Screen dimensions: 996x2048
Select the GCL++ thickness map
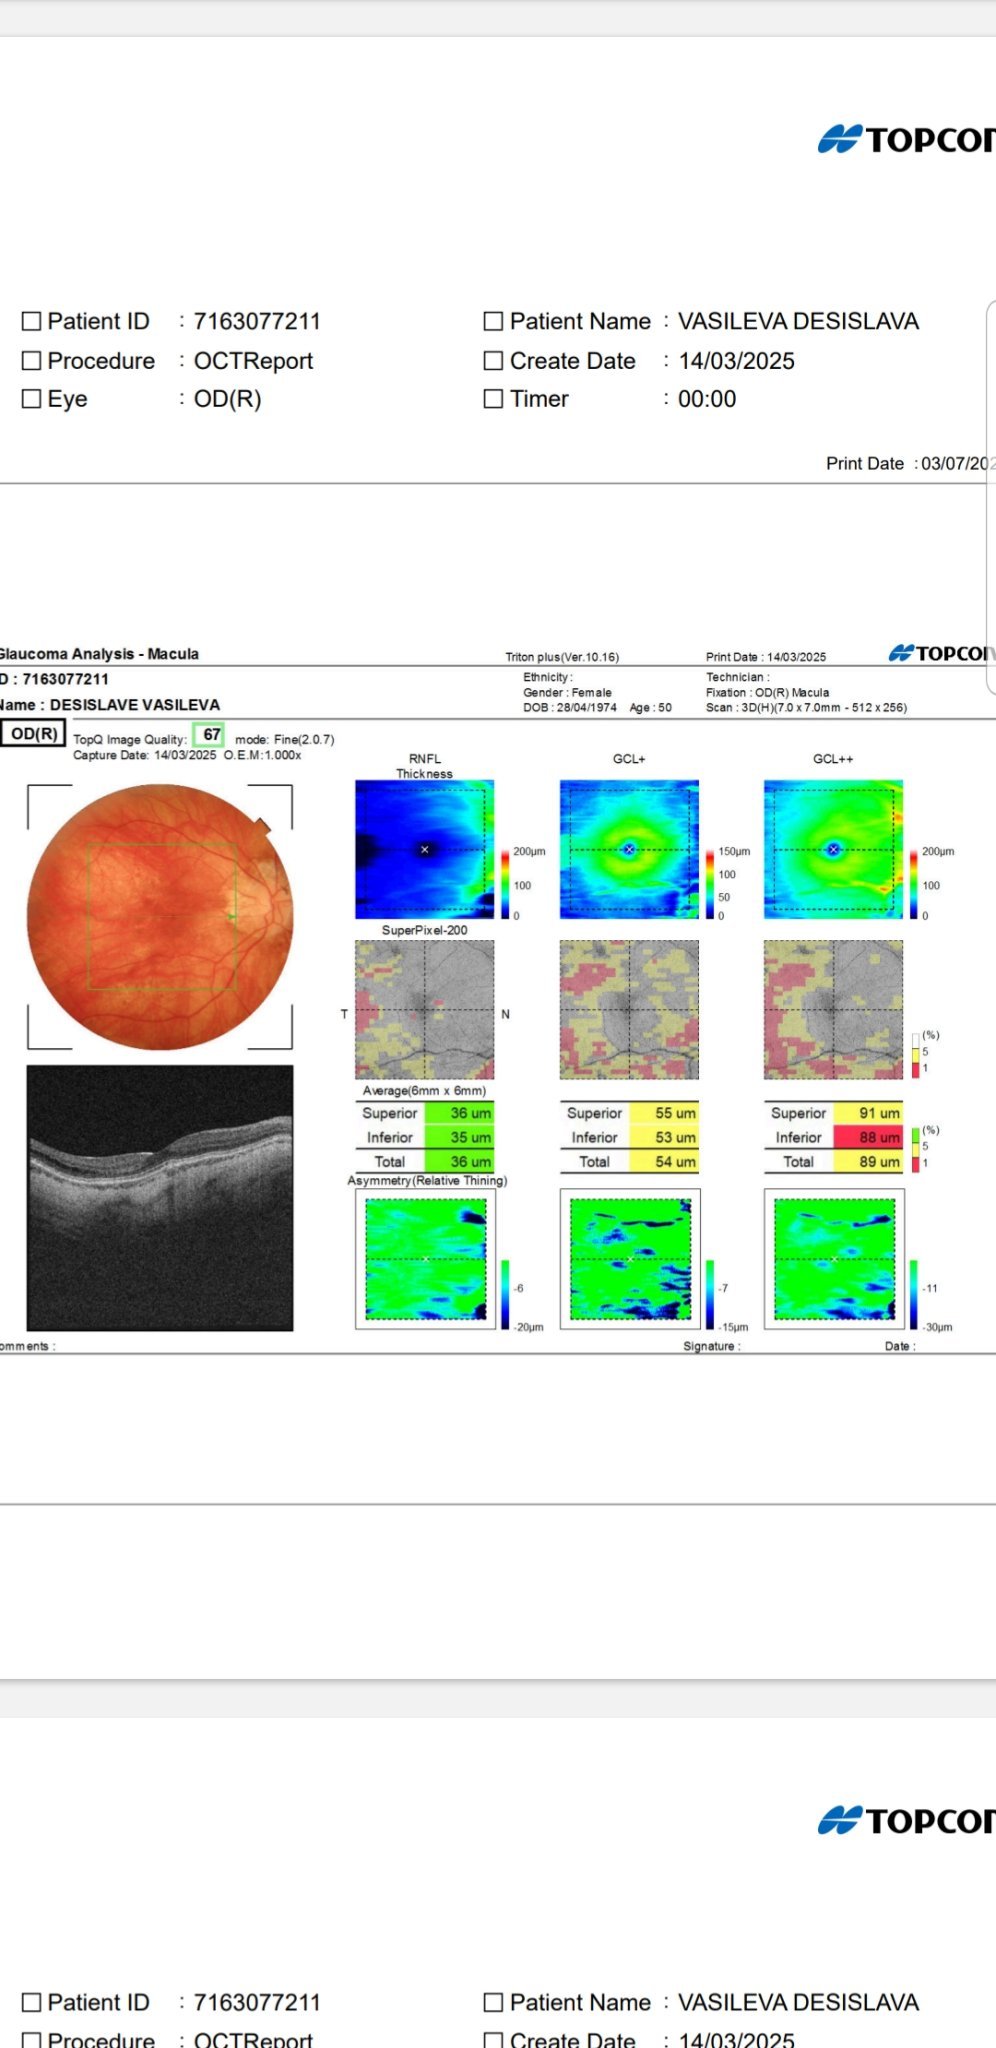pos(833,849)
